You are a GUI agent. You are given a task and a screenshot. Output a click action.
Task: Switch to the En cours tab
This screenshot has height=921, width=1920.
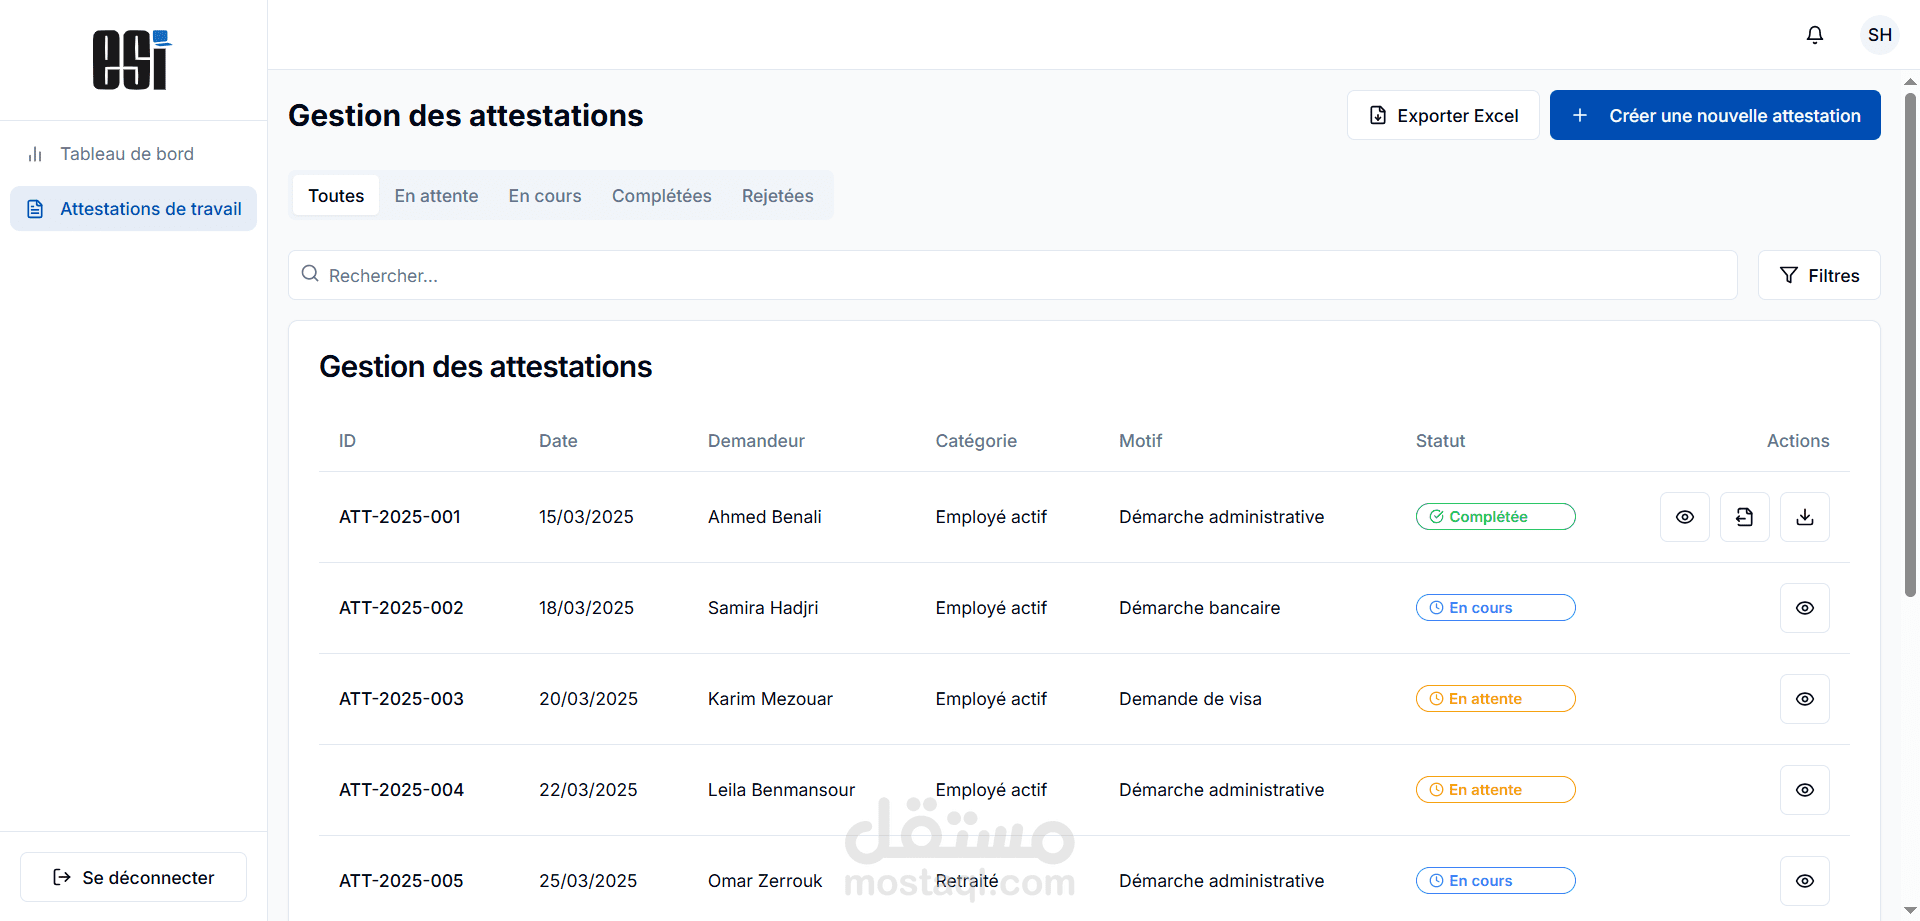tap(545, 196)
